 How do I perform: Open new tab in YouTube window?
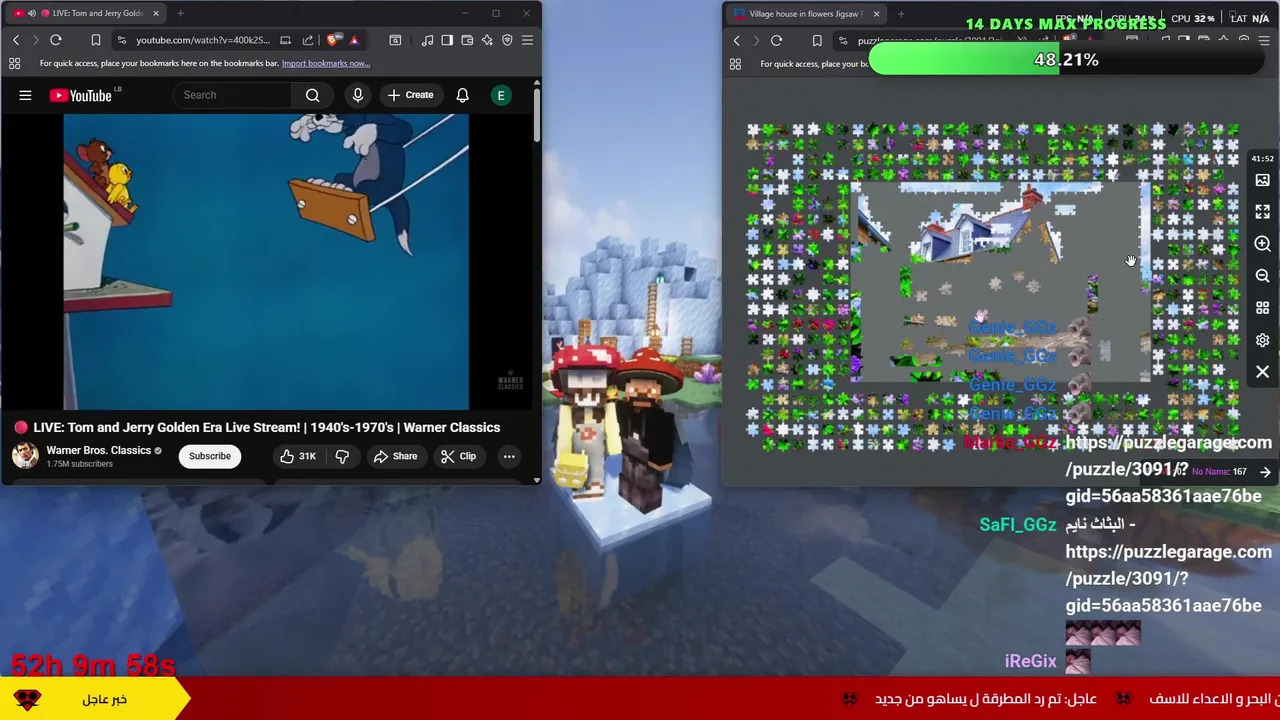180,13
